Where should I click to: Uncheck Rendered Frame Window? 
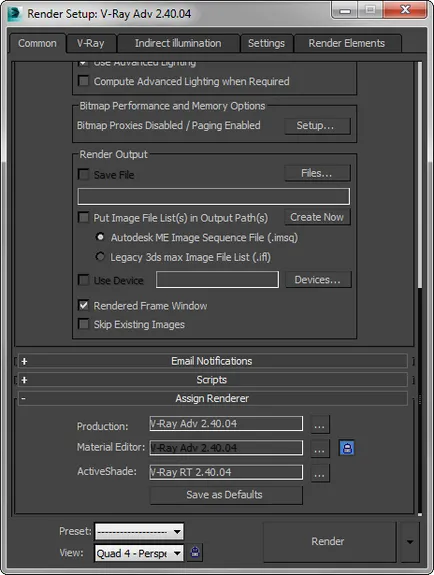[x=84, y=305]
